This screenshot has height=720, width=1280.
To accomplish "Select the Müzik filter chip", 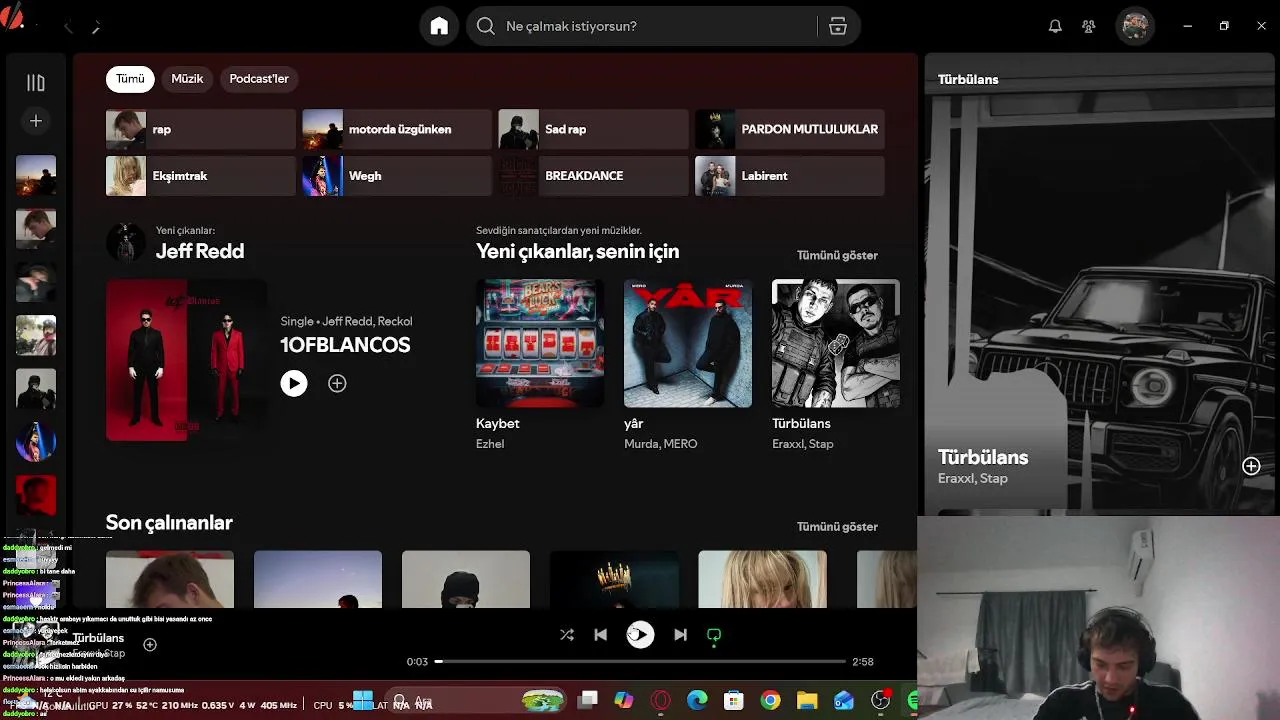I will 187,79.
